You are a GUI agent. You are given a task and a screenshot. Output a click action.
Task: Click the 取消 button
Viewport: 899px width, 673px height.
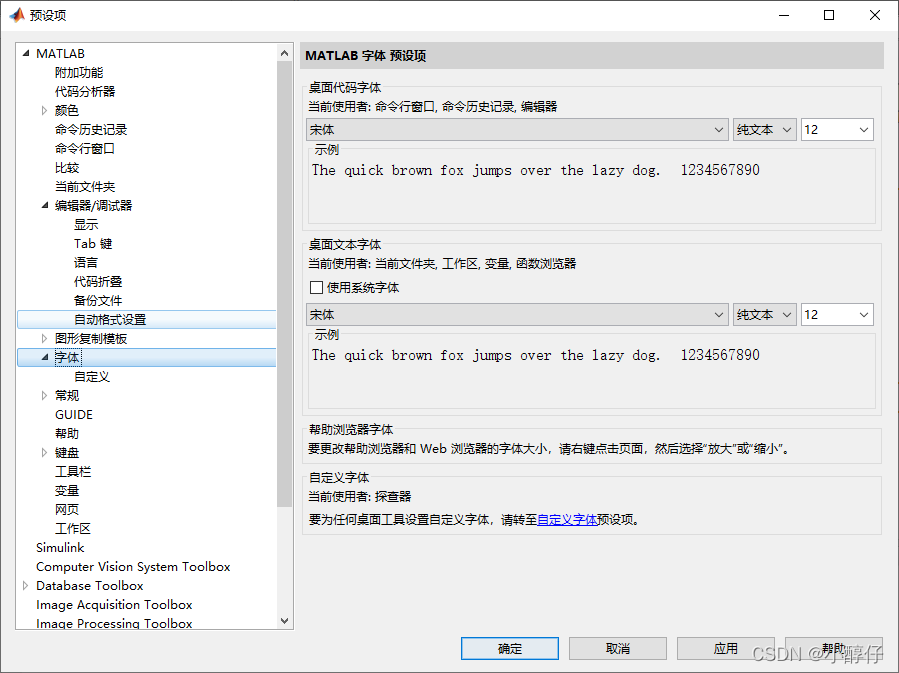point(617,648)
